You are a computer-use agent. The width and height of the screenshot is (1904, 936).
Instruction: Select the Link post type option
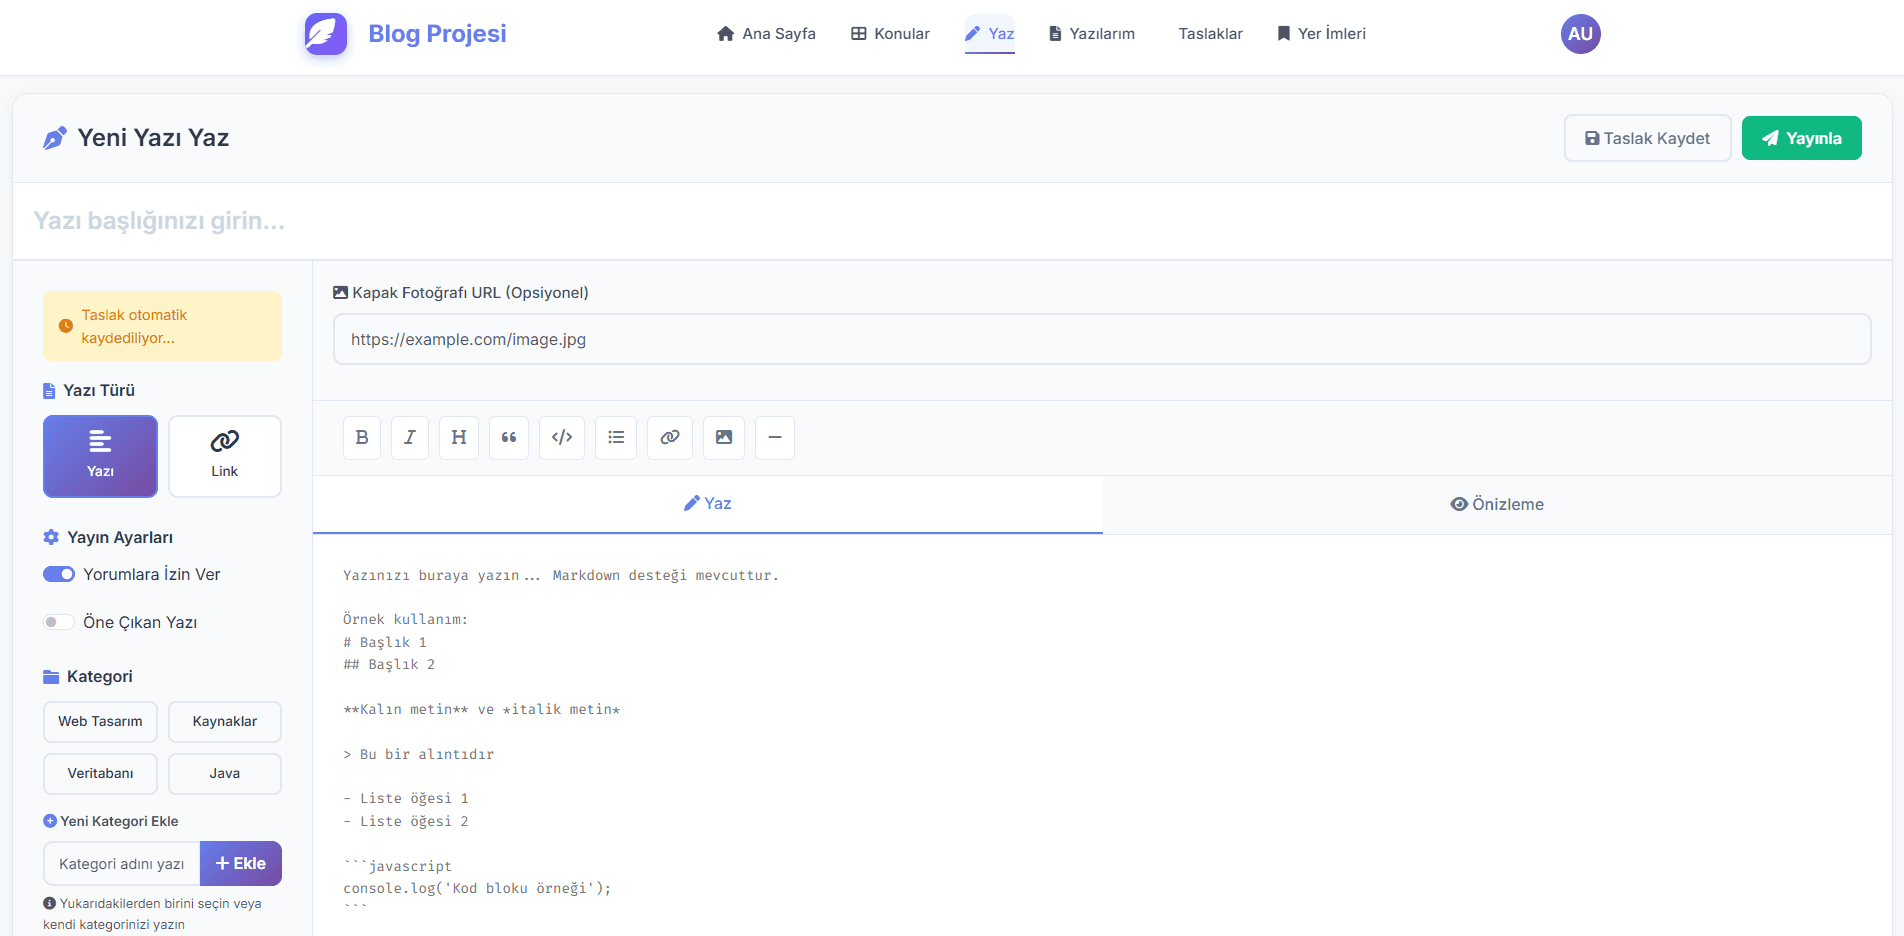(224, 456)
